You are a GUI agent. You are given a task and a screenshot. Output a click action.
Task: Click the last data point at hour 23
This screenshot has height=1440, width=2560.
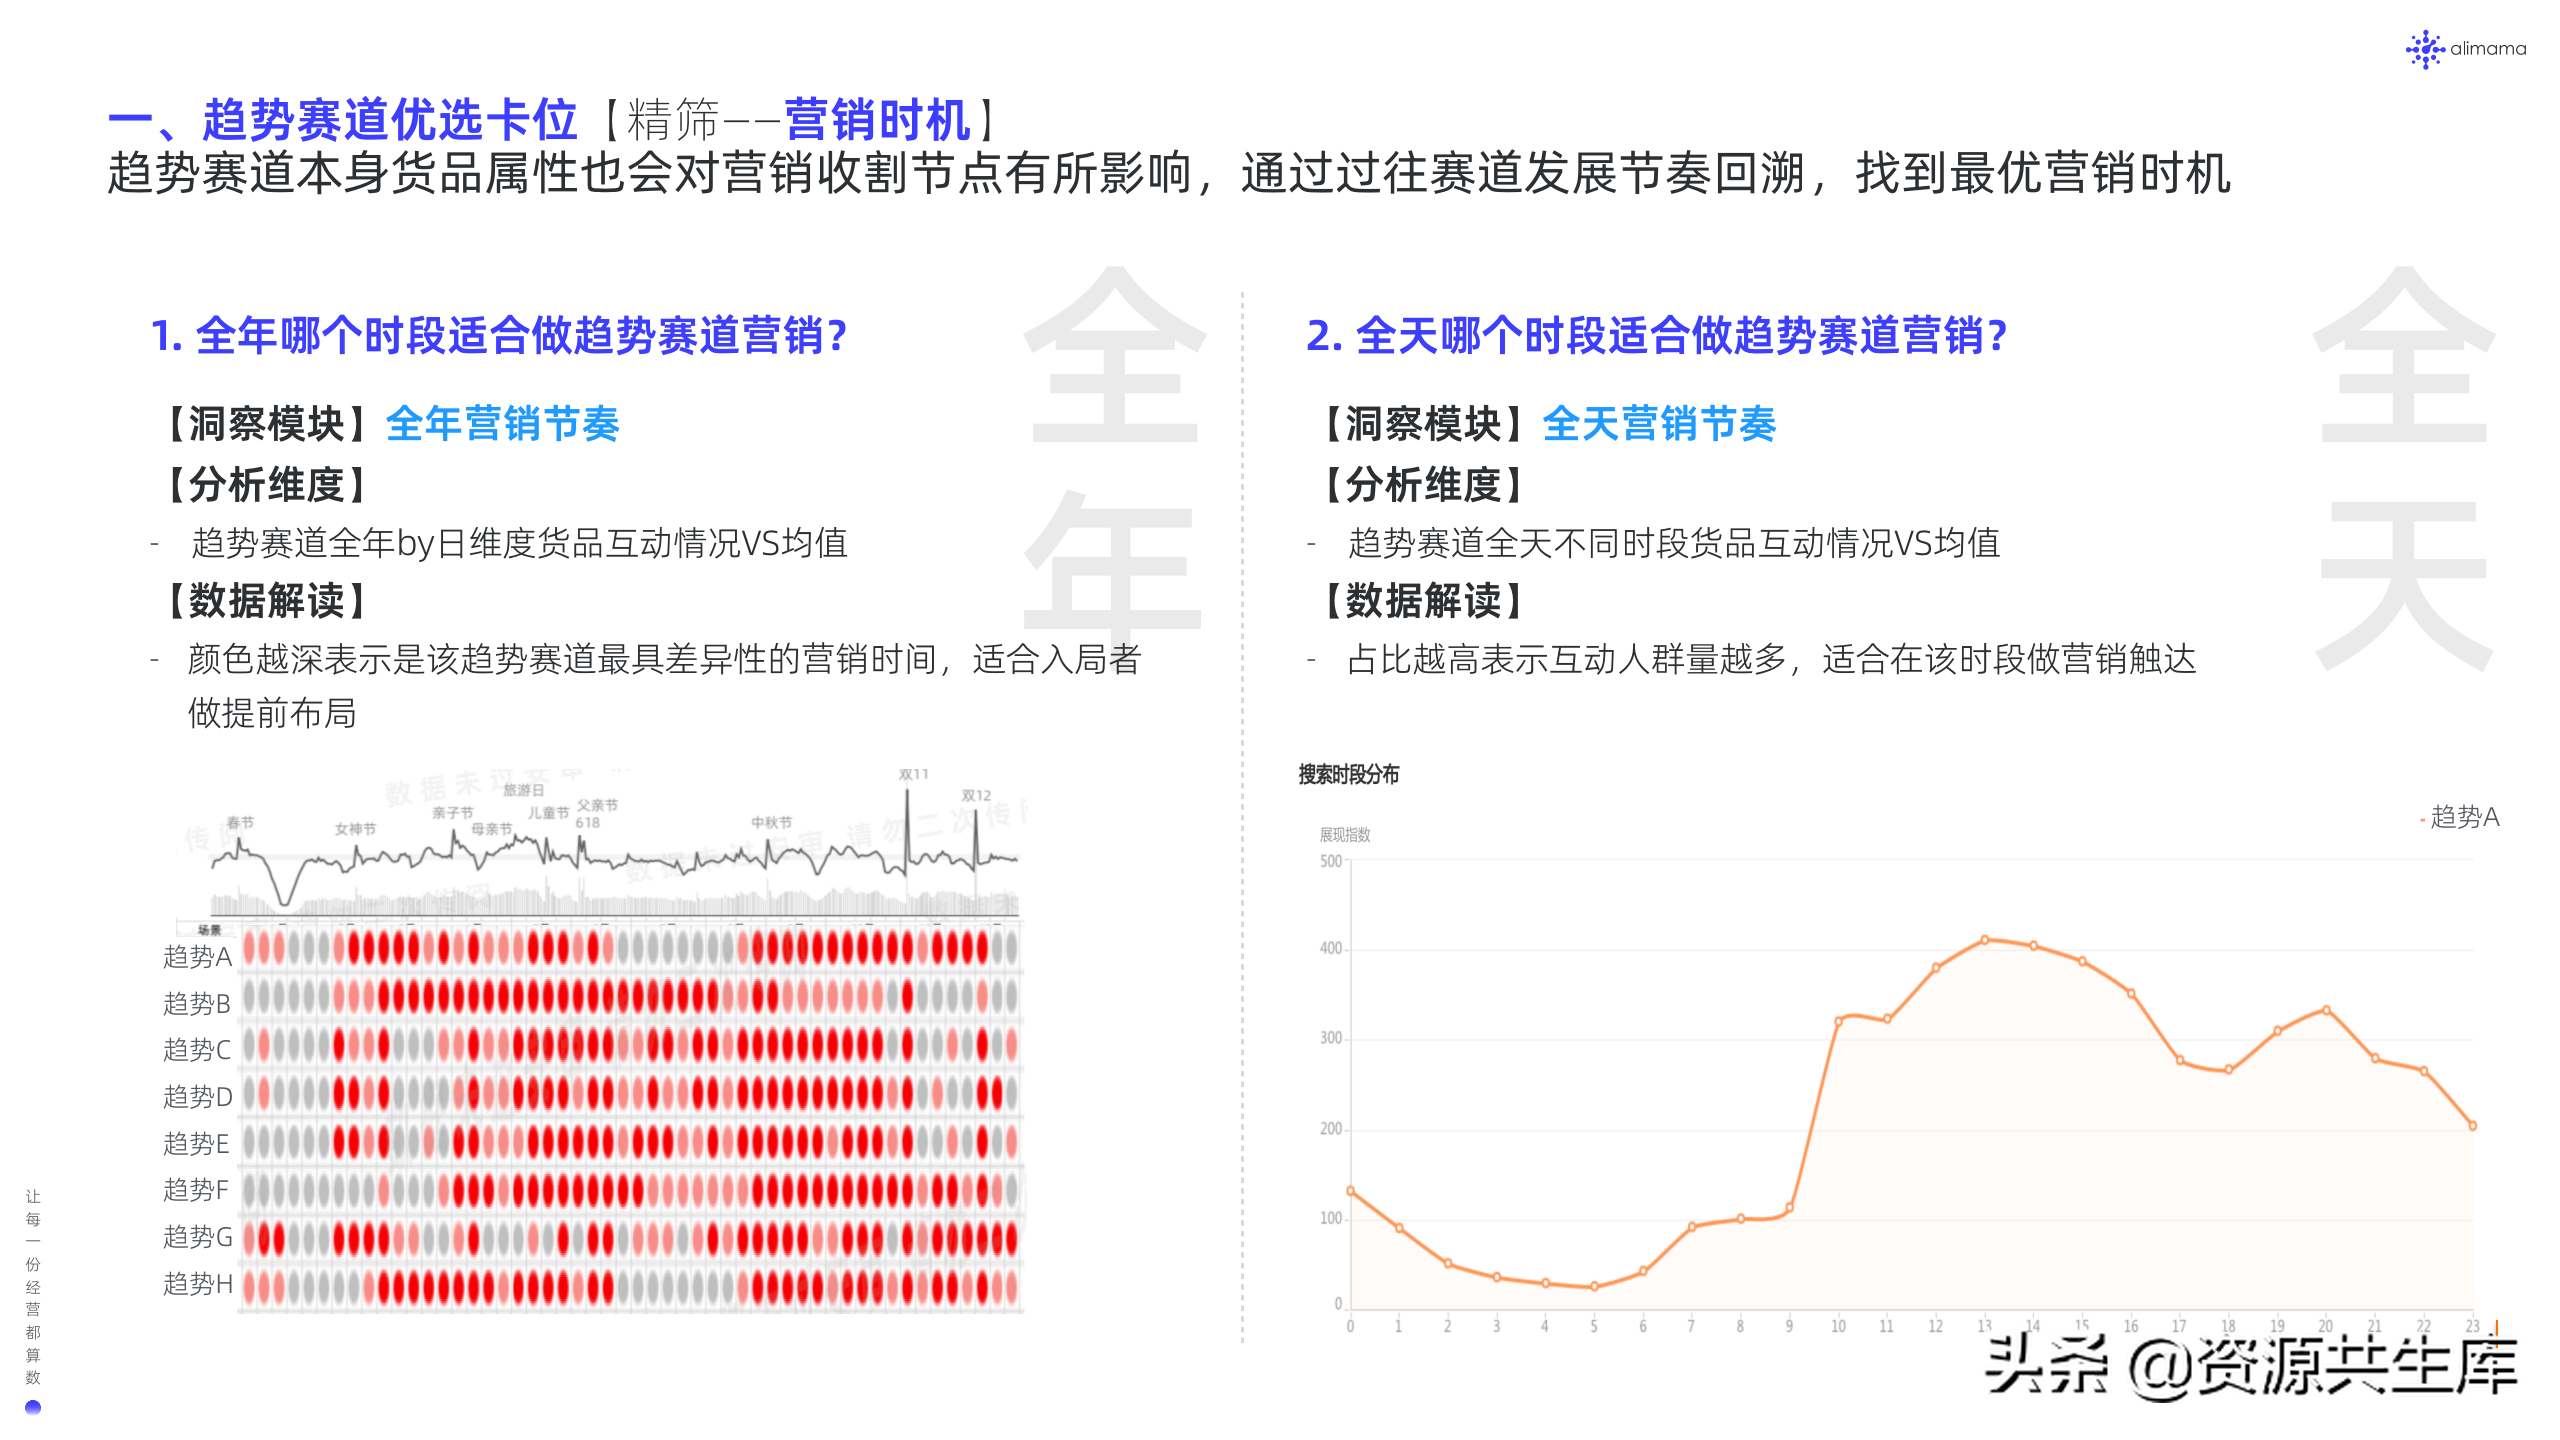pos(2473,1126)
